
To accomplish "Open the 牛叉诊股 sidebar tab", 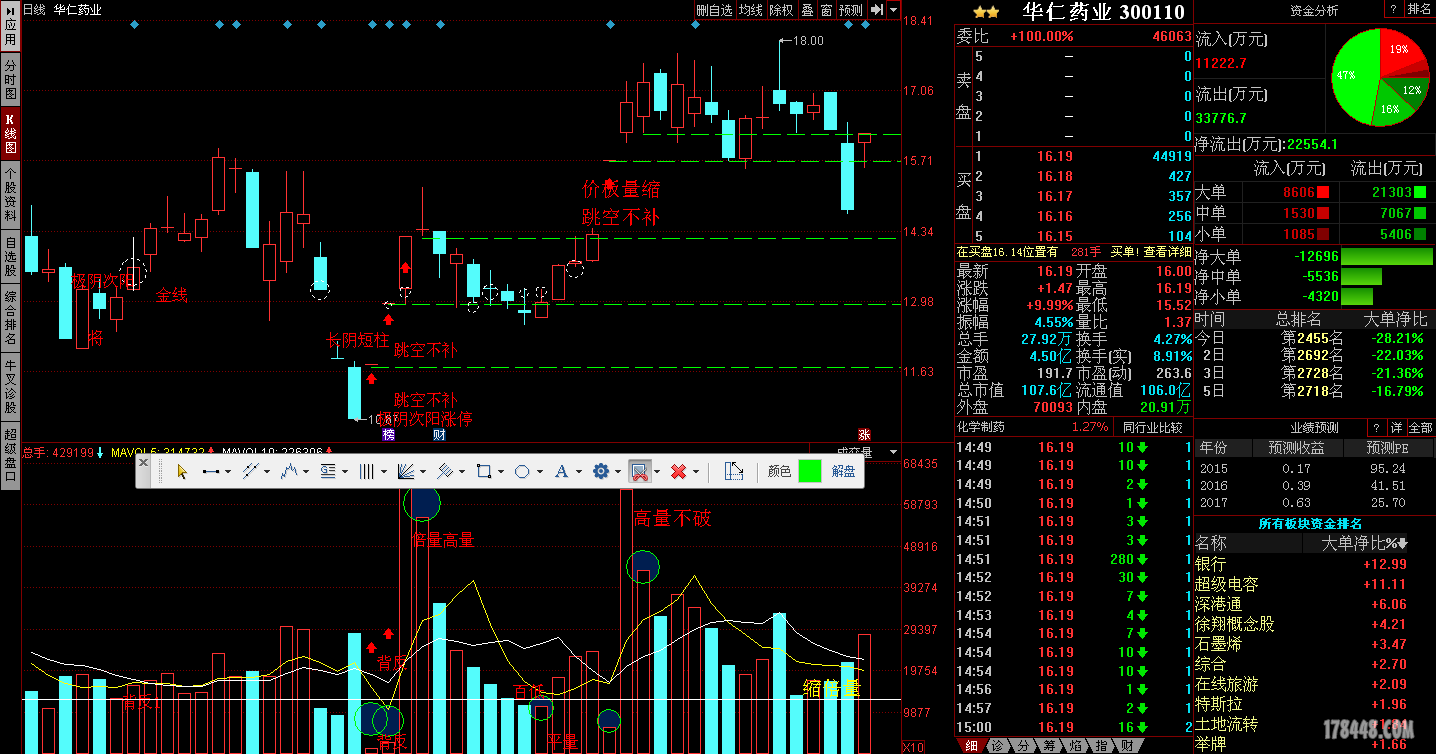I will [x=10, y=387].
